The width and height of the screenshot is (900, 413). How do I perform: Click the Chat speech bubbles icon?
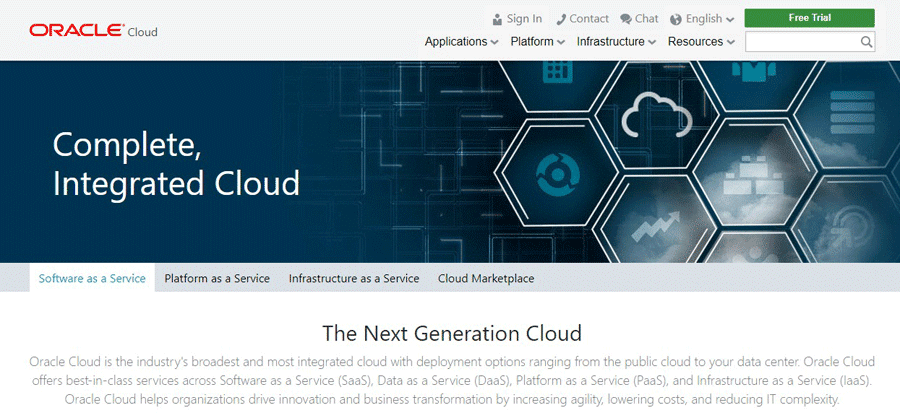tap(626, 19)
